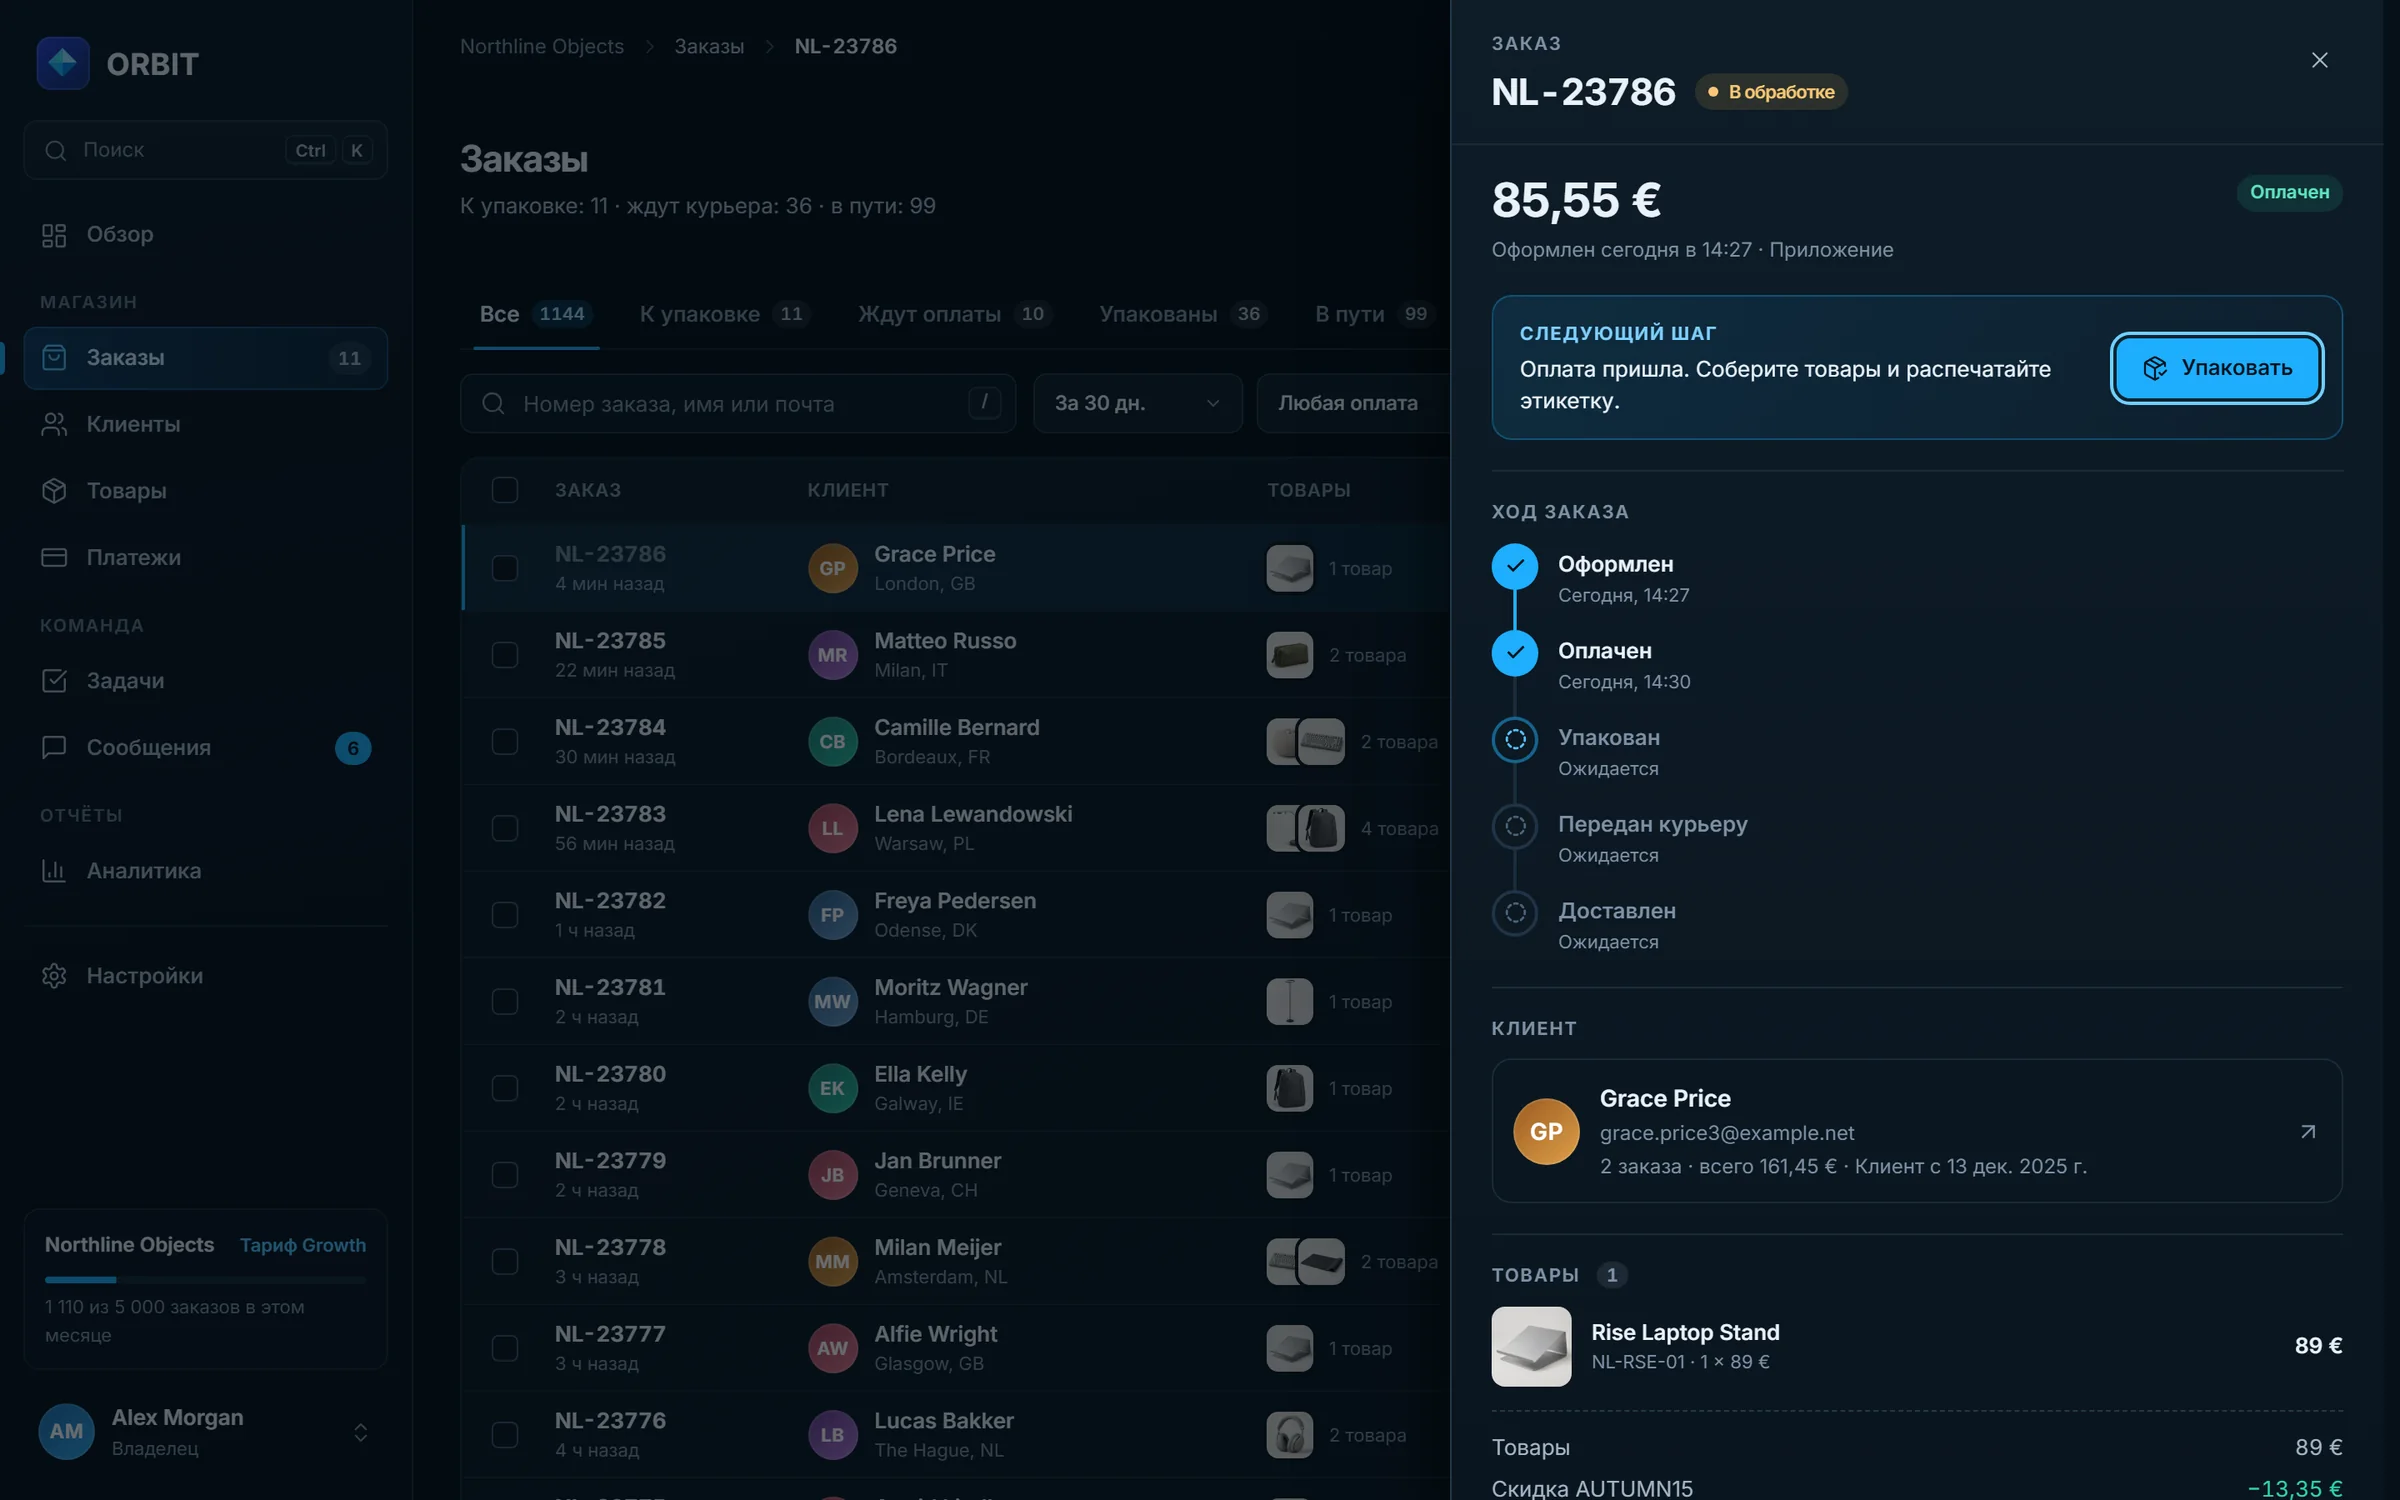The width and height of the screenshot is (2400, 1500).
Task: Focus the order number search field
Action: coord(738,403)
